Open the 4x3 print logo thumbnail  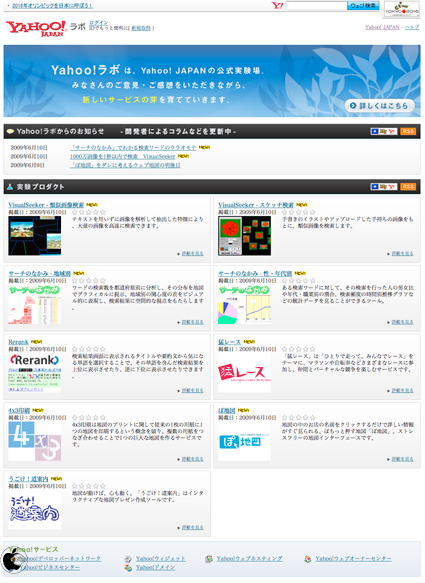coord(35,441)
